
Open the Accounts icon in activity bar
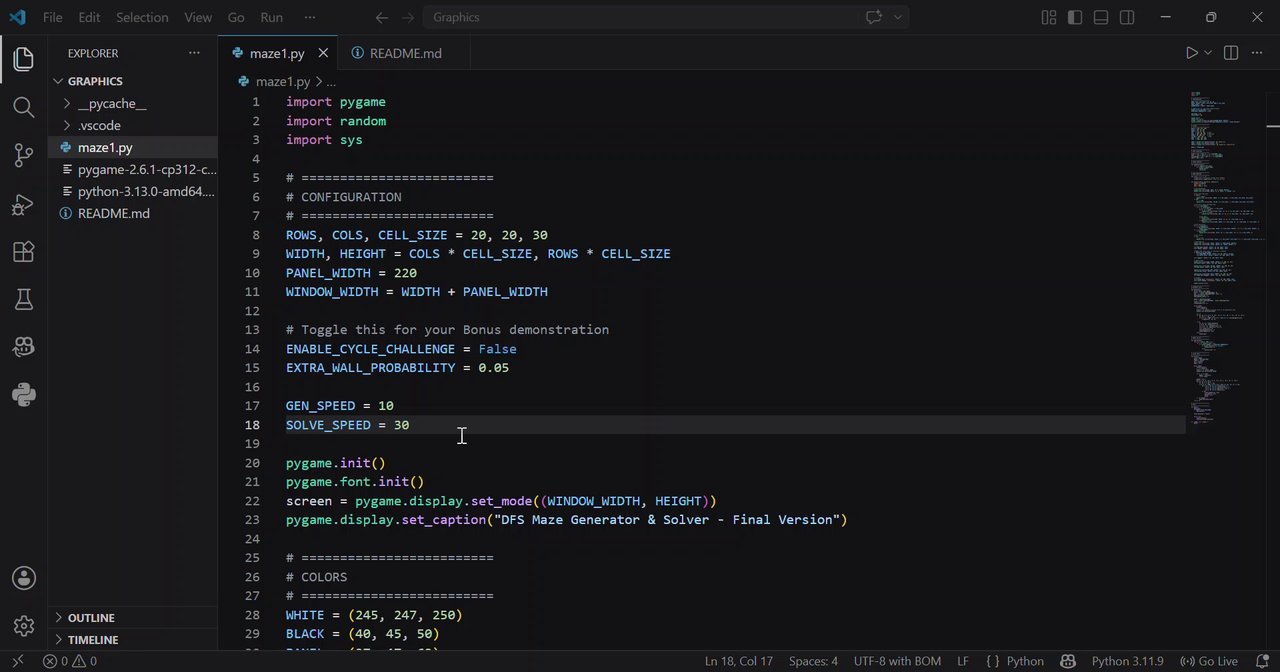[x=24, y=578]
